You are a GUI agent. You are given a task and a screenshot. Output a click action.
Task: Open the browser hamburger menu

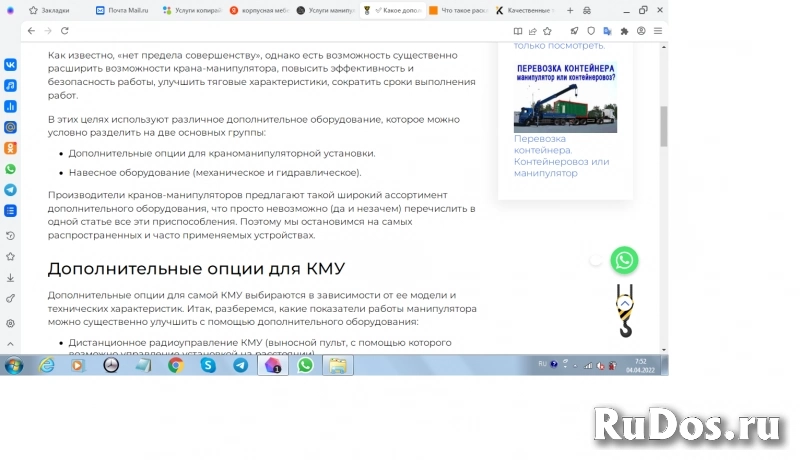pyautogui.click(x=658, y=31)
